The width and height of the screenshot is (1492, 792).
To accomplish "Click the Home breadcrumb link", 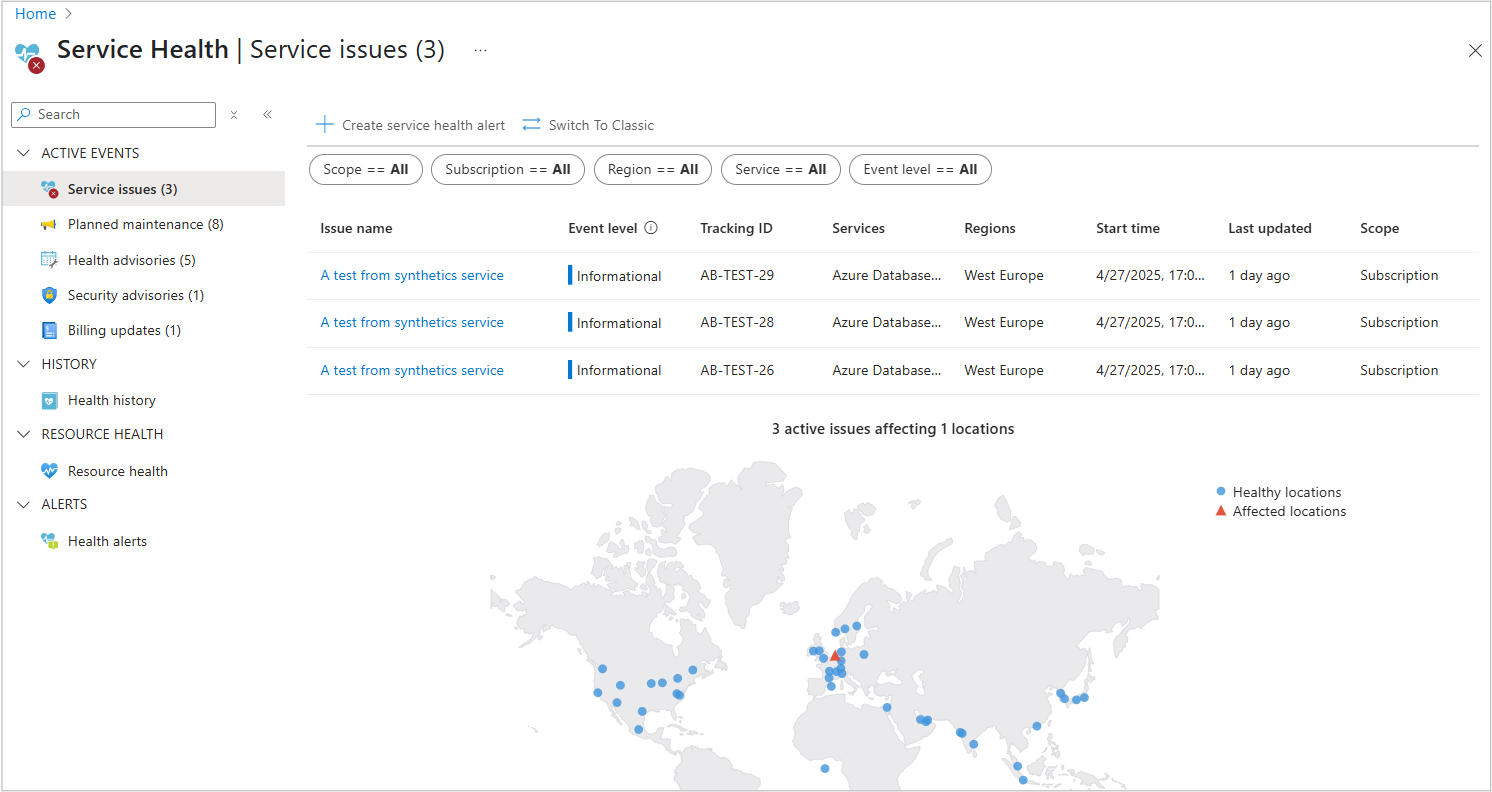I will (35, 14).
